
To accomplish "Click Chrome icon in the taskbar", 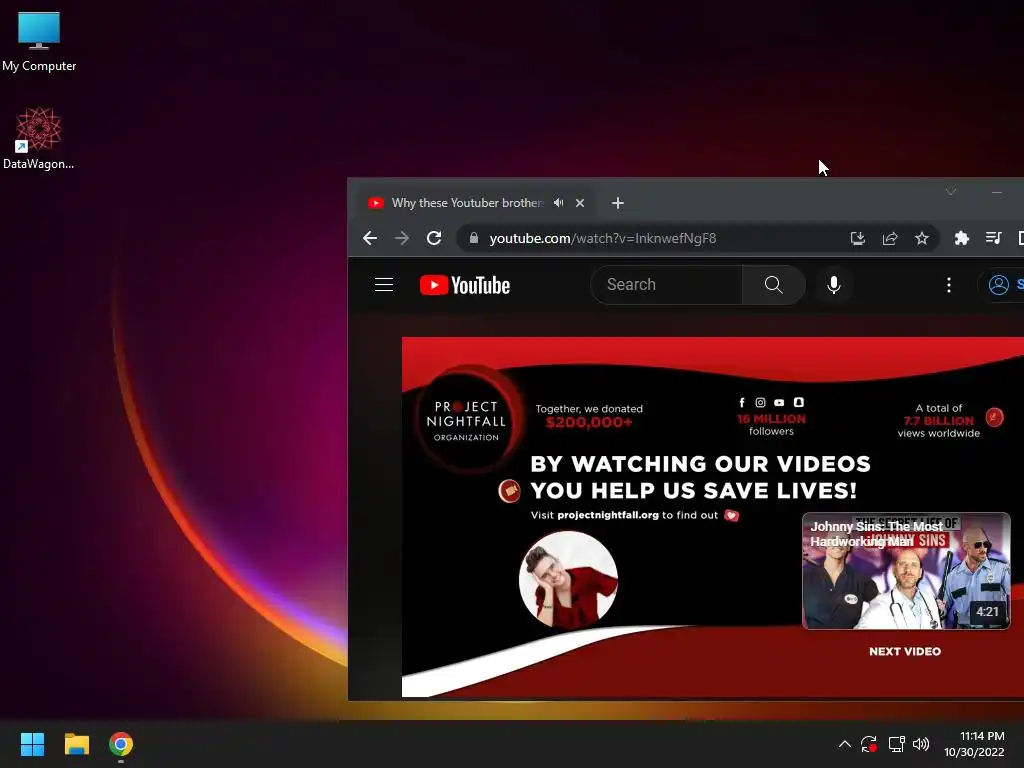I will pos(121,744).
